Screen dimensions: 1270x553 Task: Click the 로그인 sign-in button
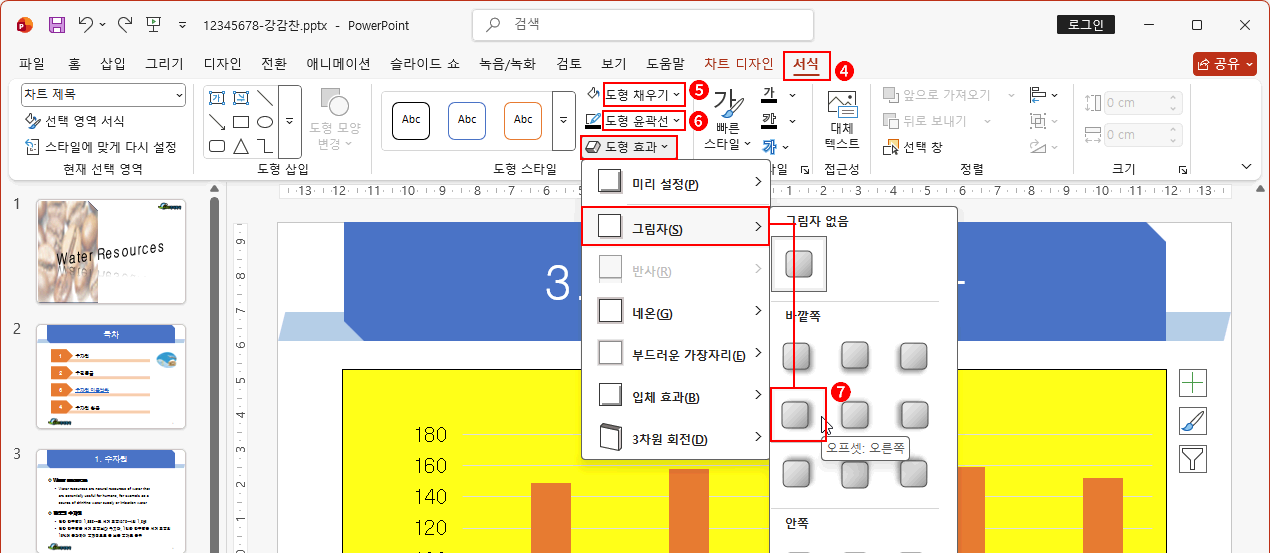coord(1085,25)
